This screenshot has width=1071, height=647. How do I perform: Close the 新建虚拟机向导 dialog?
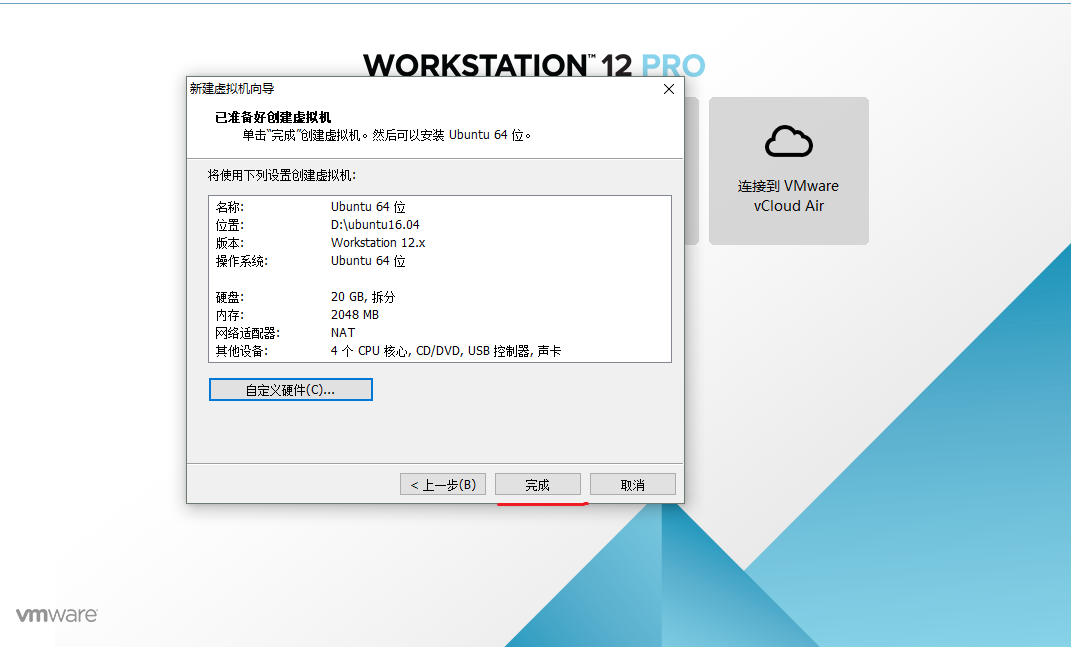[x=669, y=89]
